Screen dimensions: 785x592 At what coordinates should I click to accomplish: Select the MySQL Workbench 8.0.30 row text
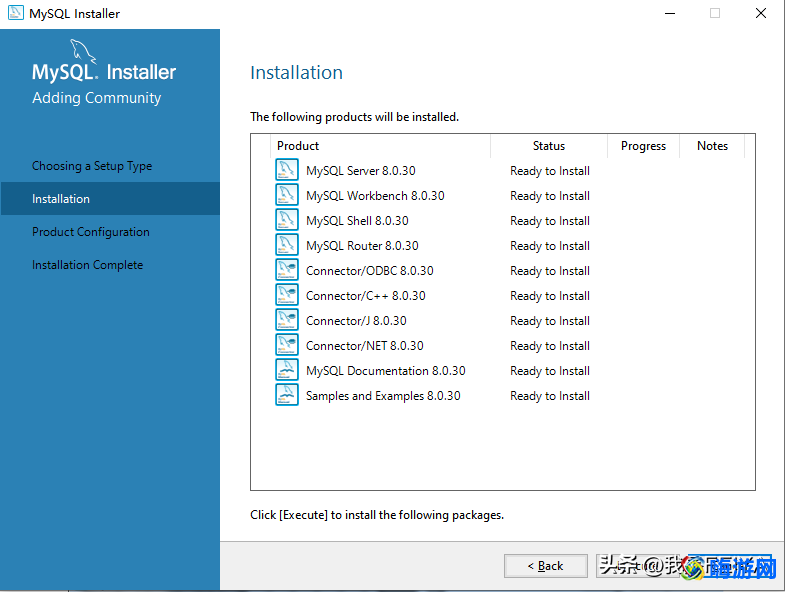coord(375,196)
